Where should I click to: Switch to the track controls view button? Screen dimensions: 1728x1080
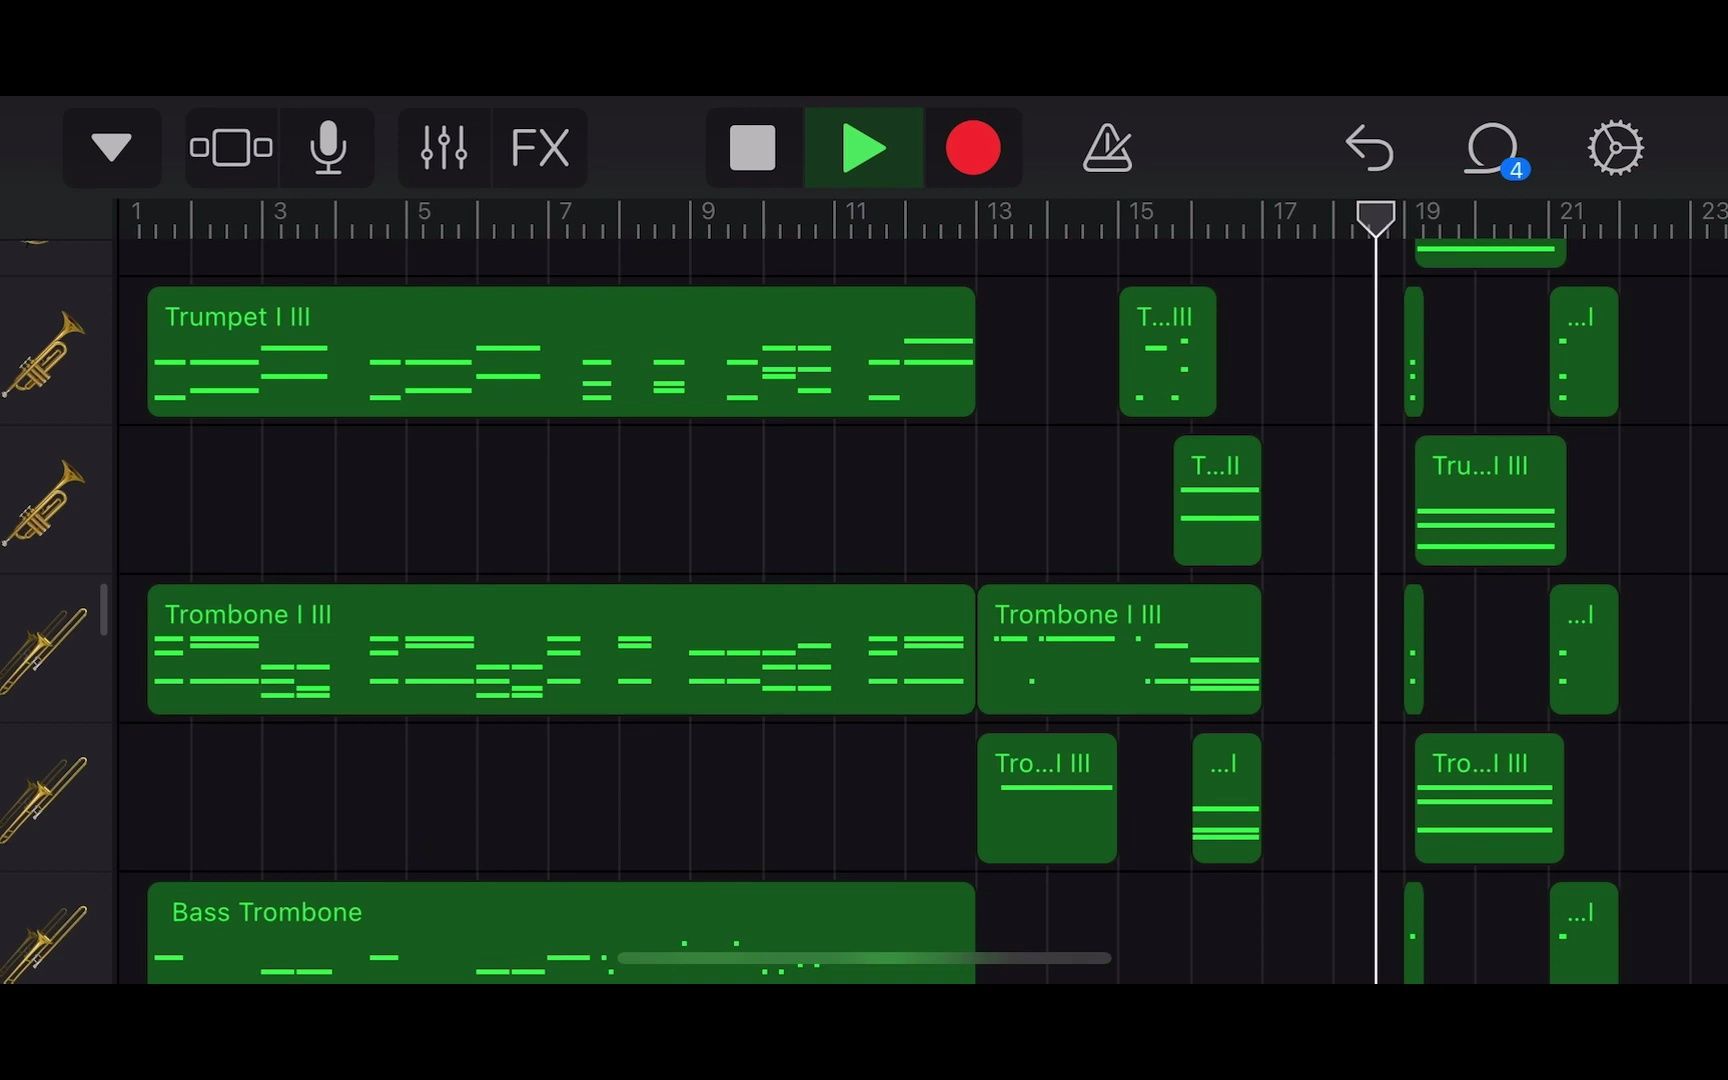click(231, 148)
